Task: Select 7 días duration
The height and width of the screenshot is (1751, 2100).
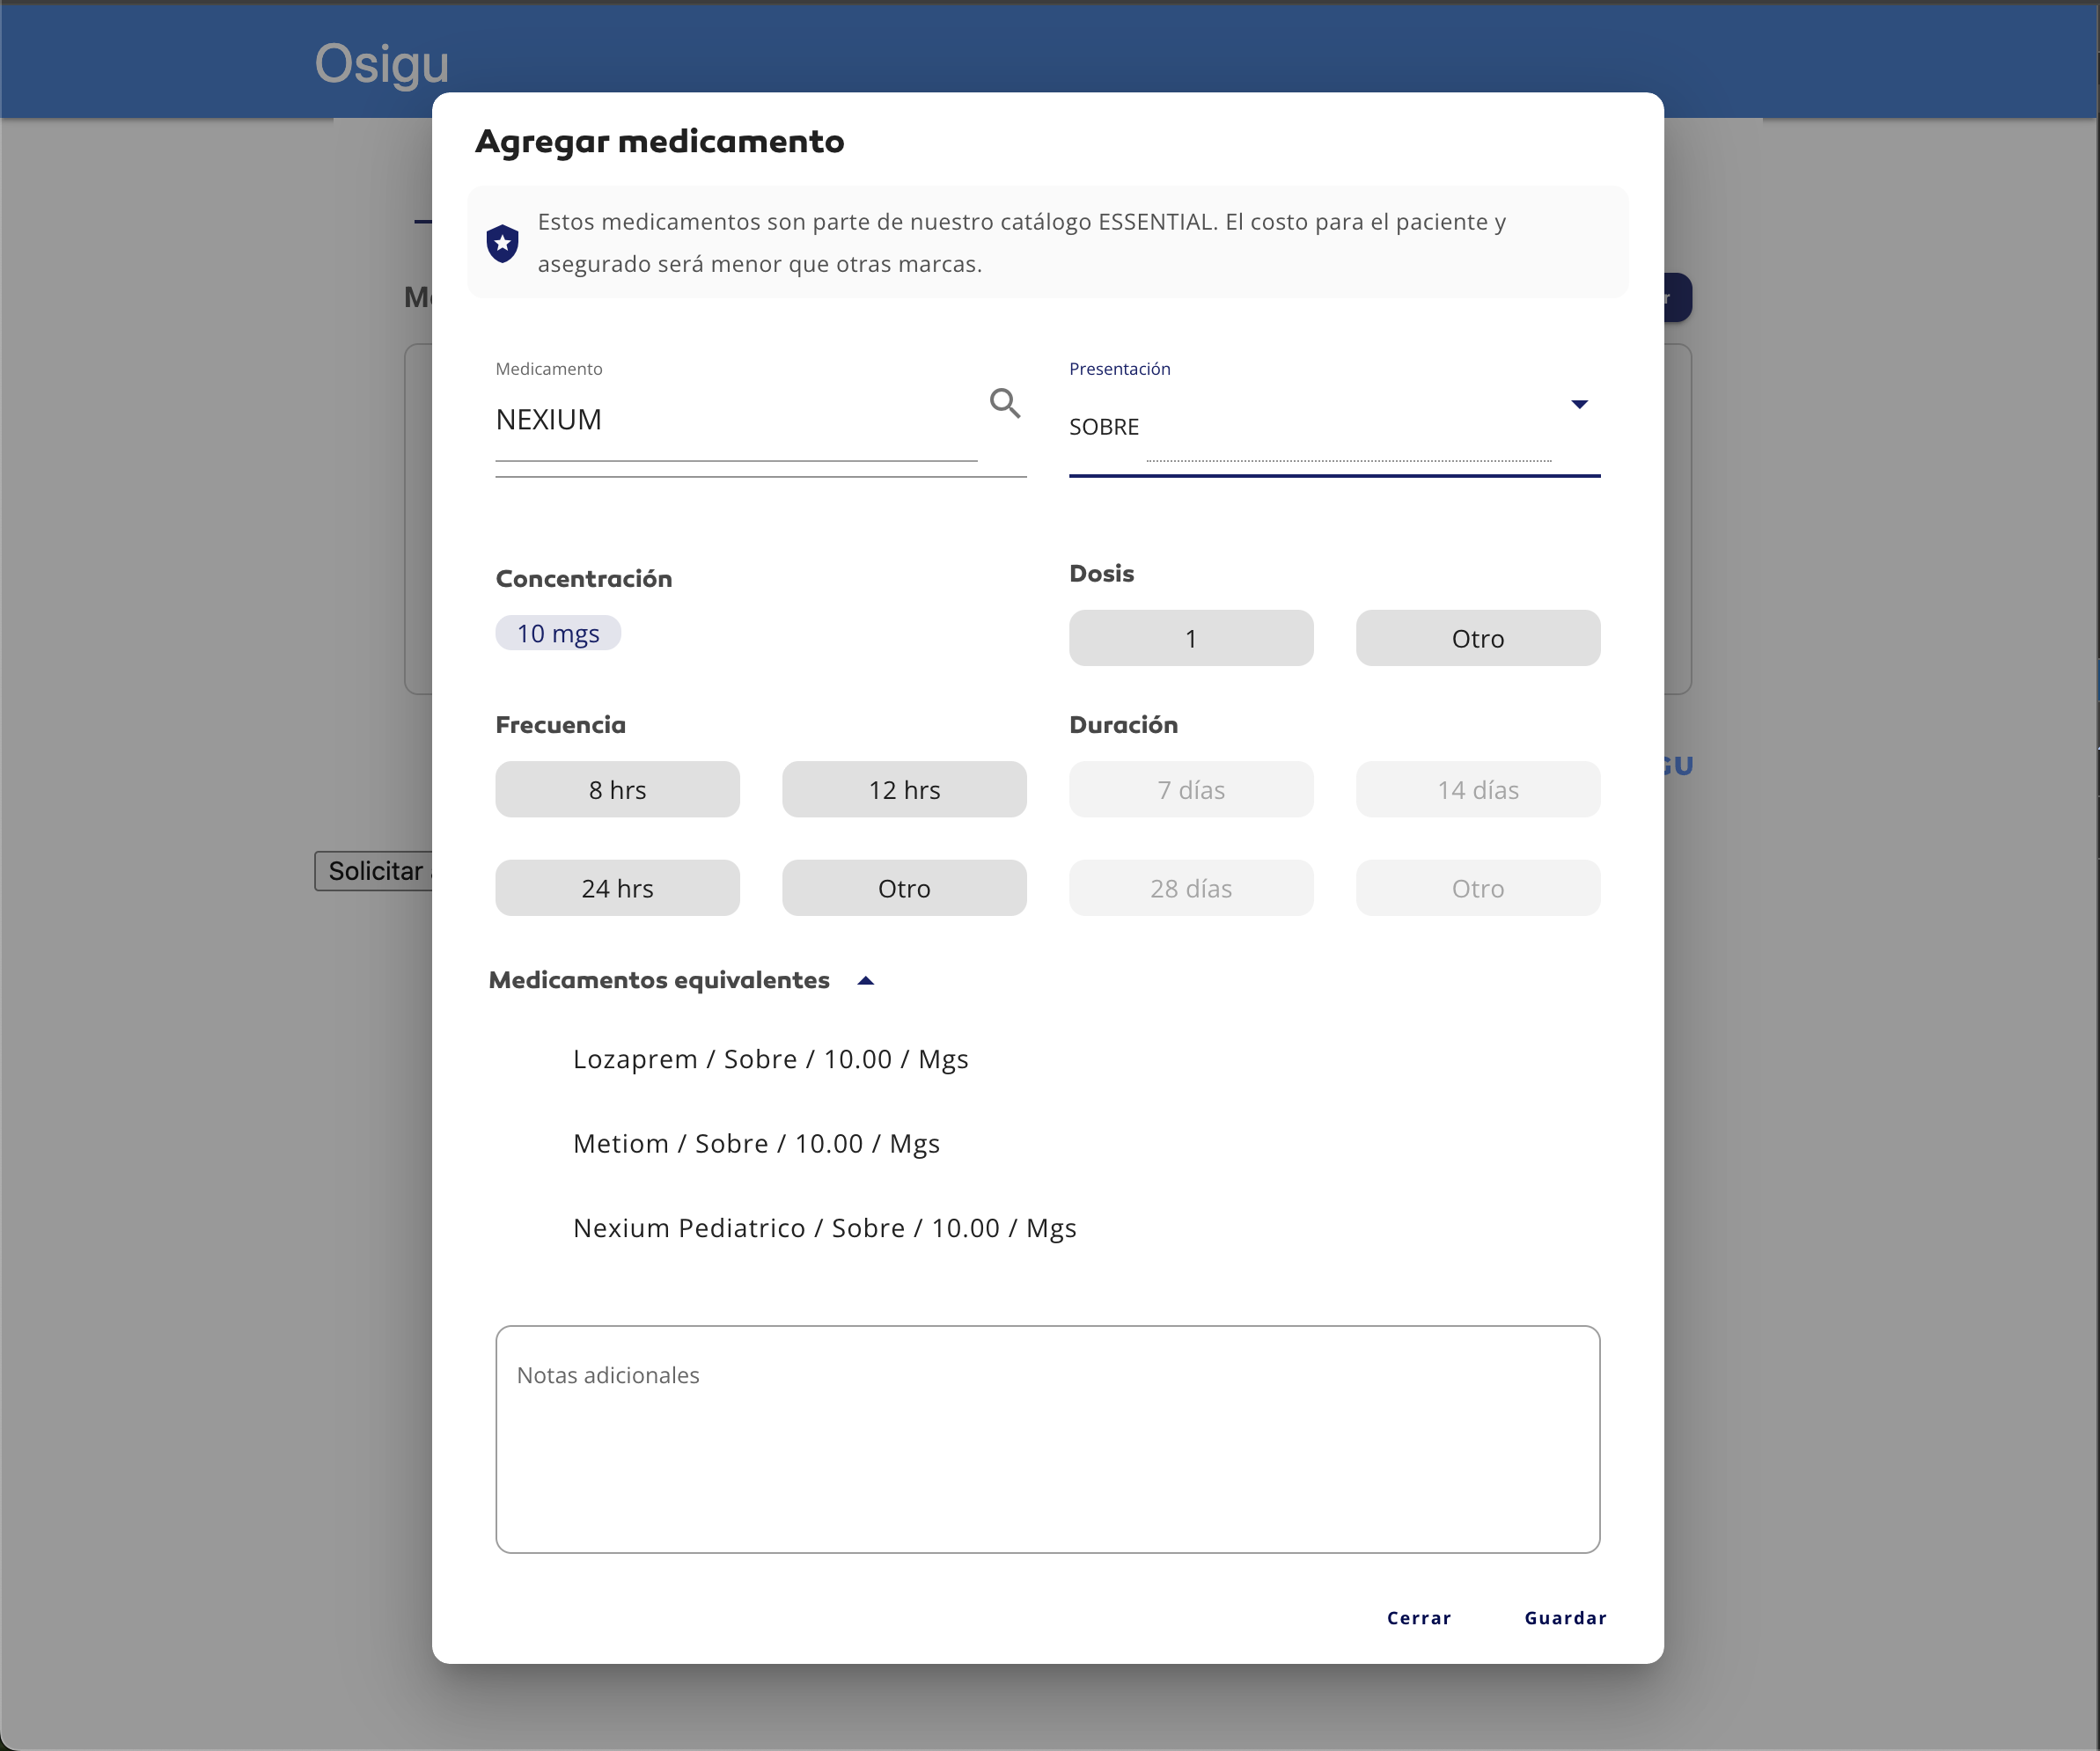Action: pos(1191,789)
